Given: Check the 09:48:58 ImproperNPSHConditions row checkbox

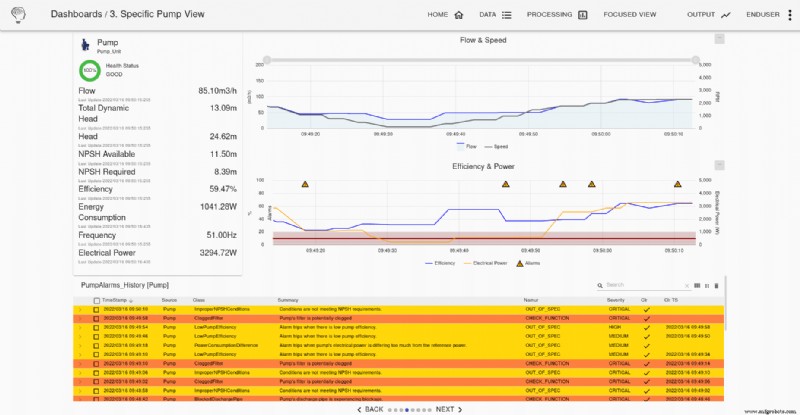Looking at the screenshot, I should click(x=96, y=390).
